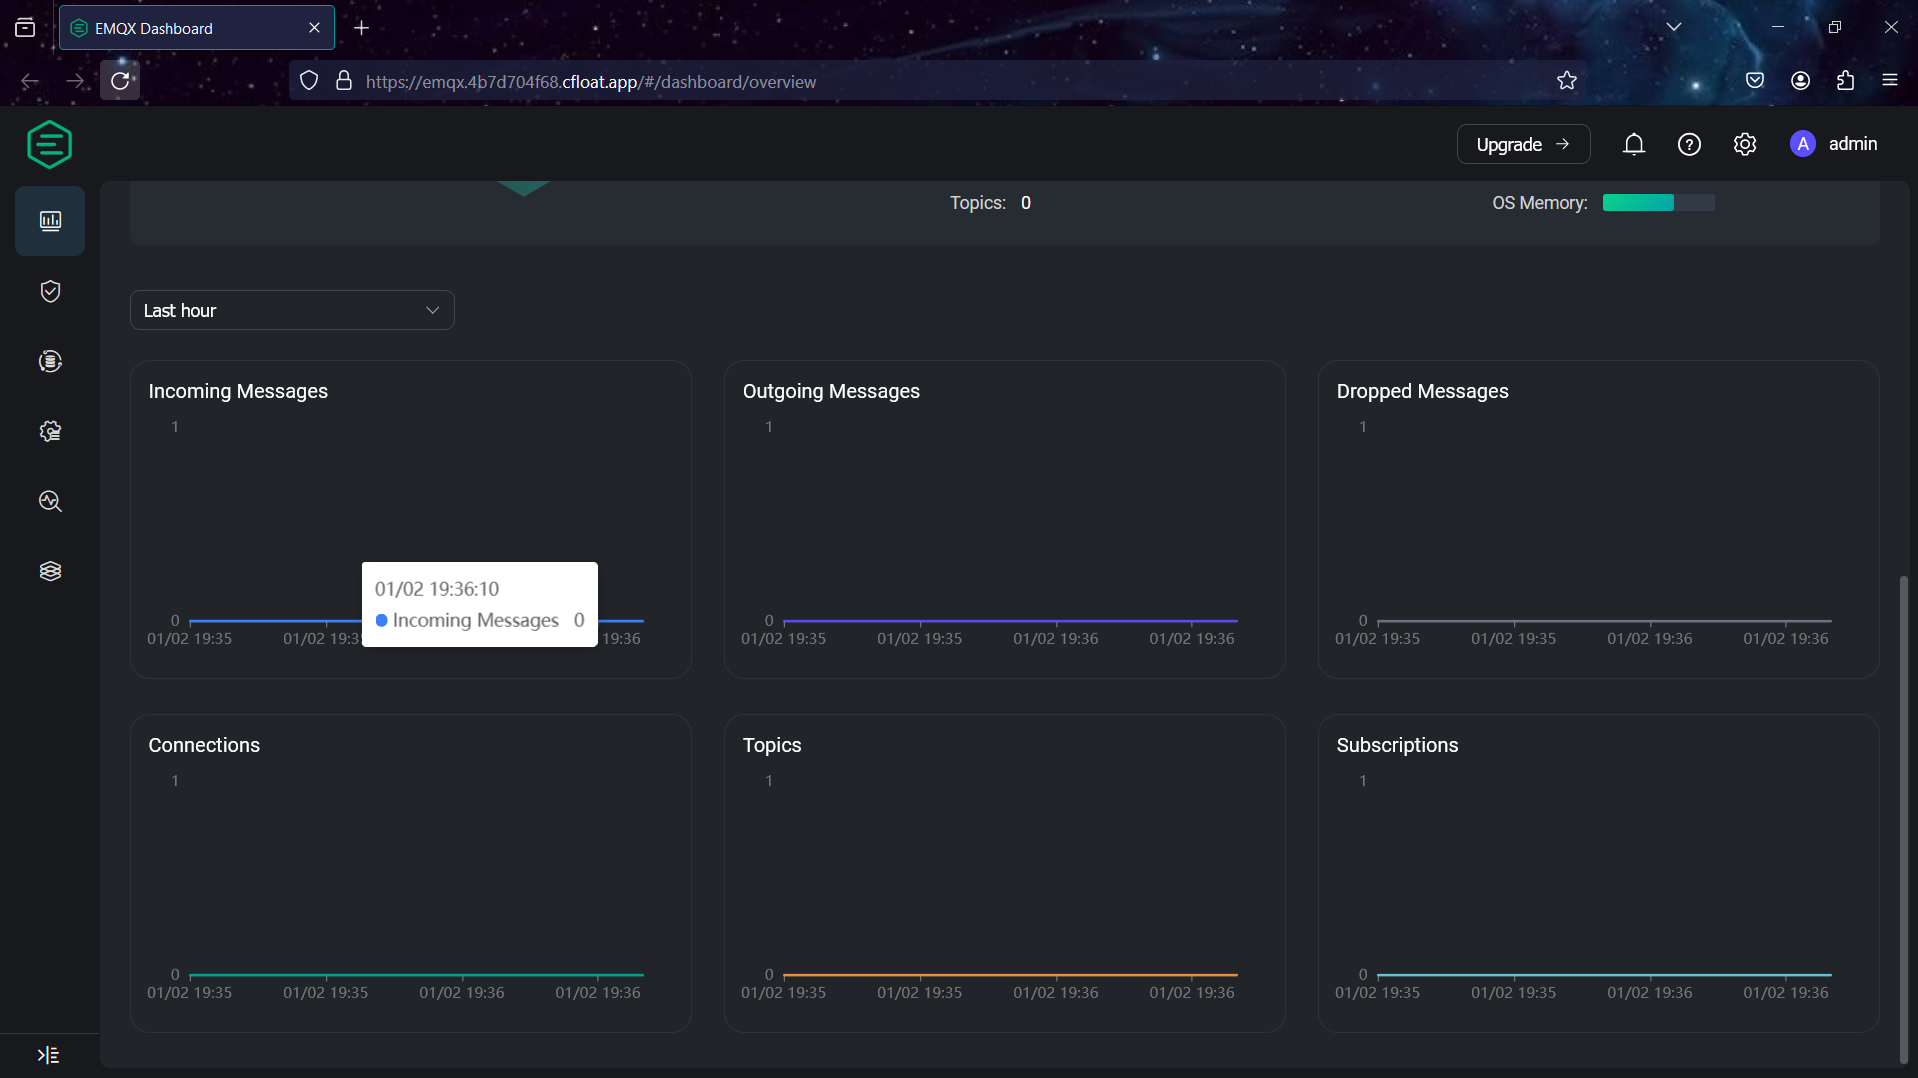Image resolution: width=1918 pixels, height=1078 pixels.
Task: Click the Dropped Messages chart title
Action: (1422, 391)
